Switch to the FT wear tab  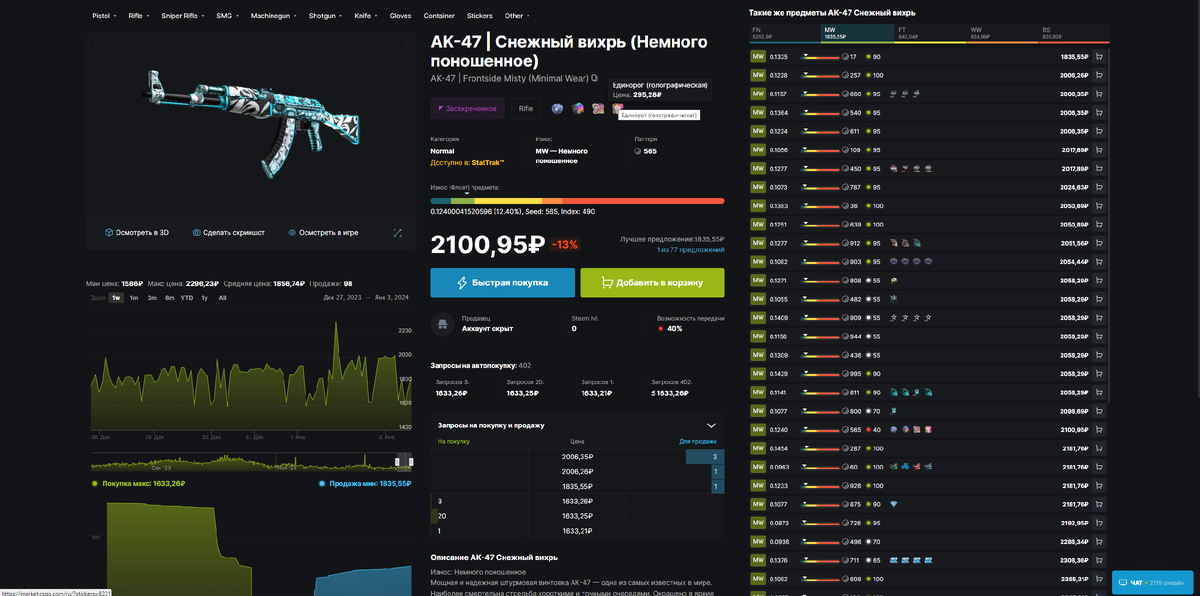(930, 33)
